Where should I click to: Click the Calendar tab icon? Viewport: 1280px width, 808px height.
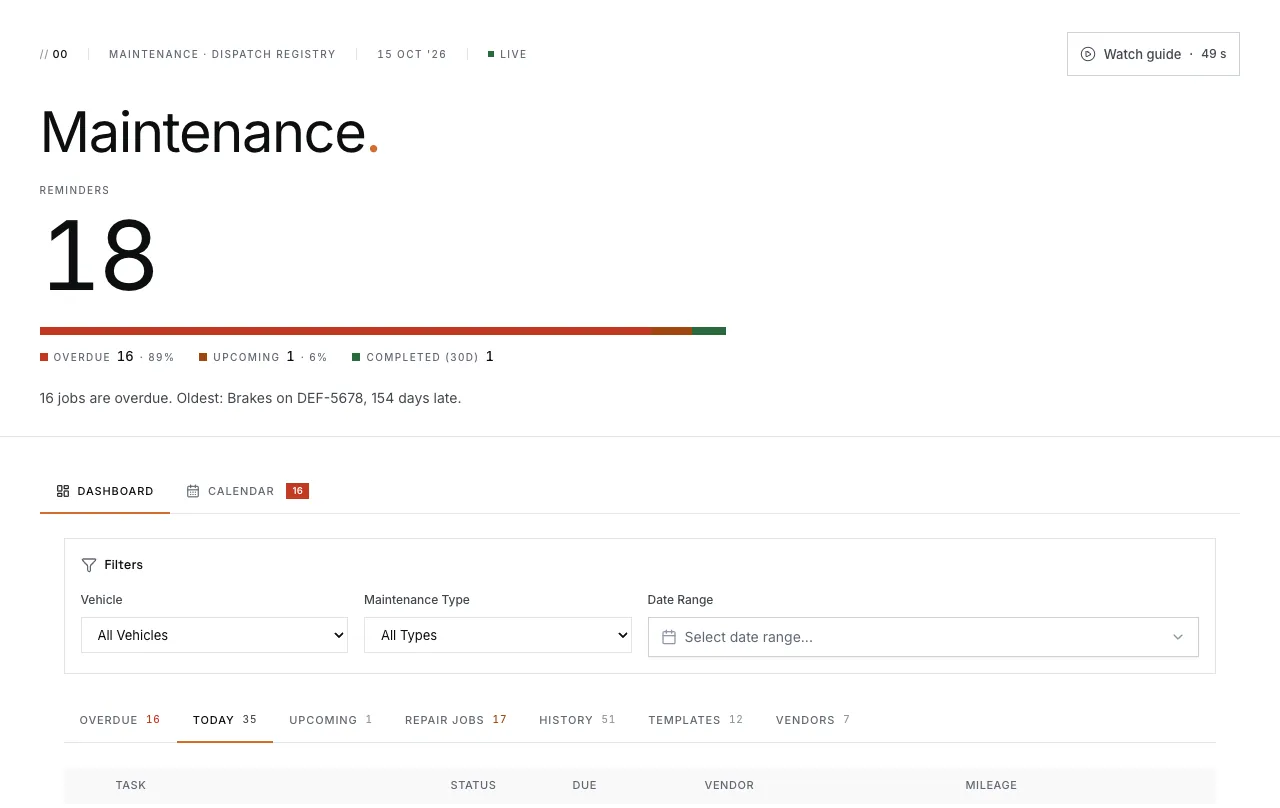click(x=193, y=491)
